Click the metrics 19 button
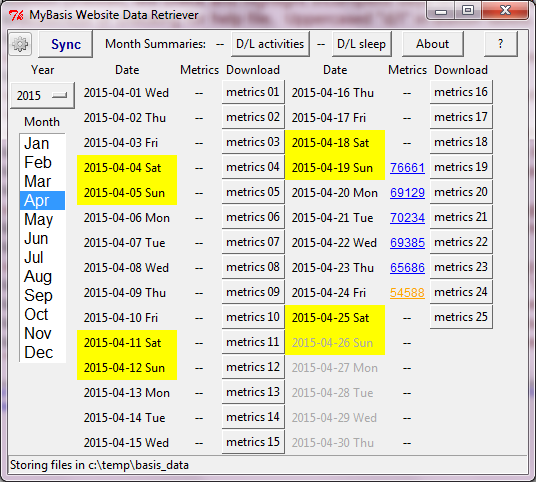This screenshot has height=482, width=536. pyautogui.click(x=461, y=167)
